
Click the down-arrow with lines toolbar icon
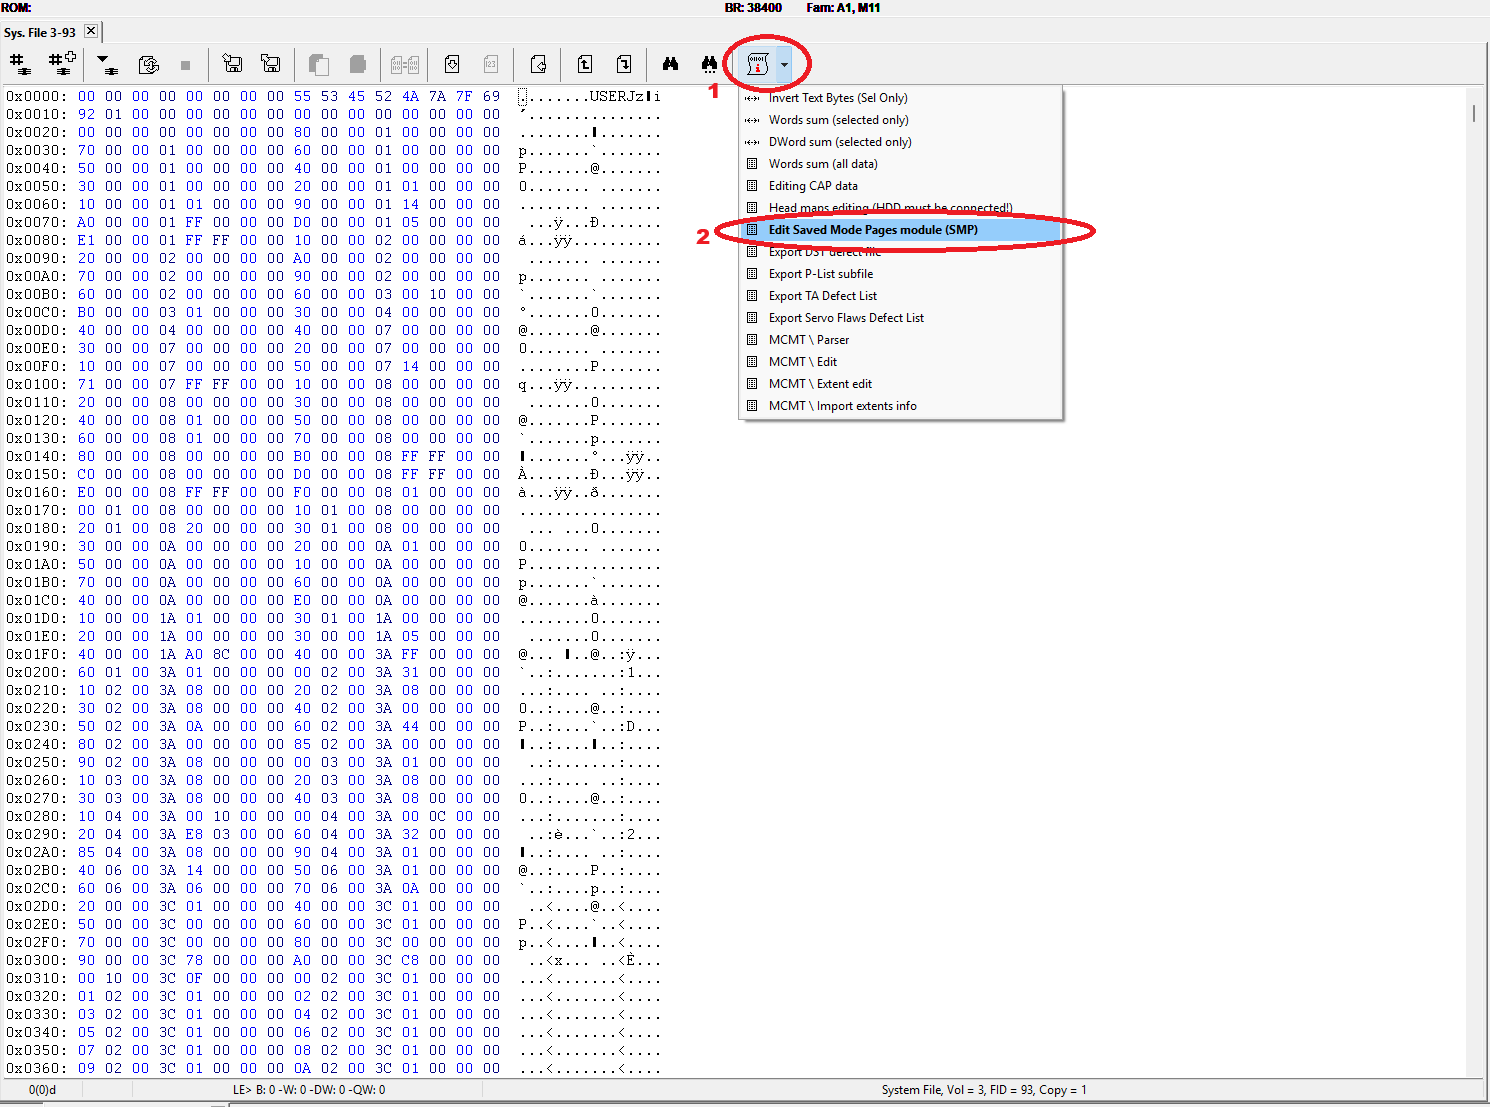(106, 65)
